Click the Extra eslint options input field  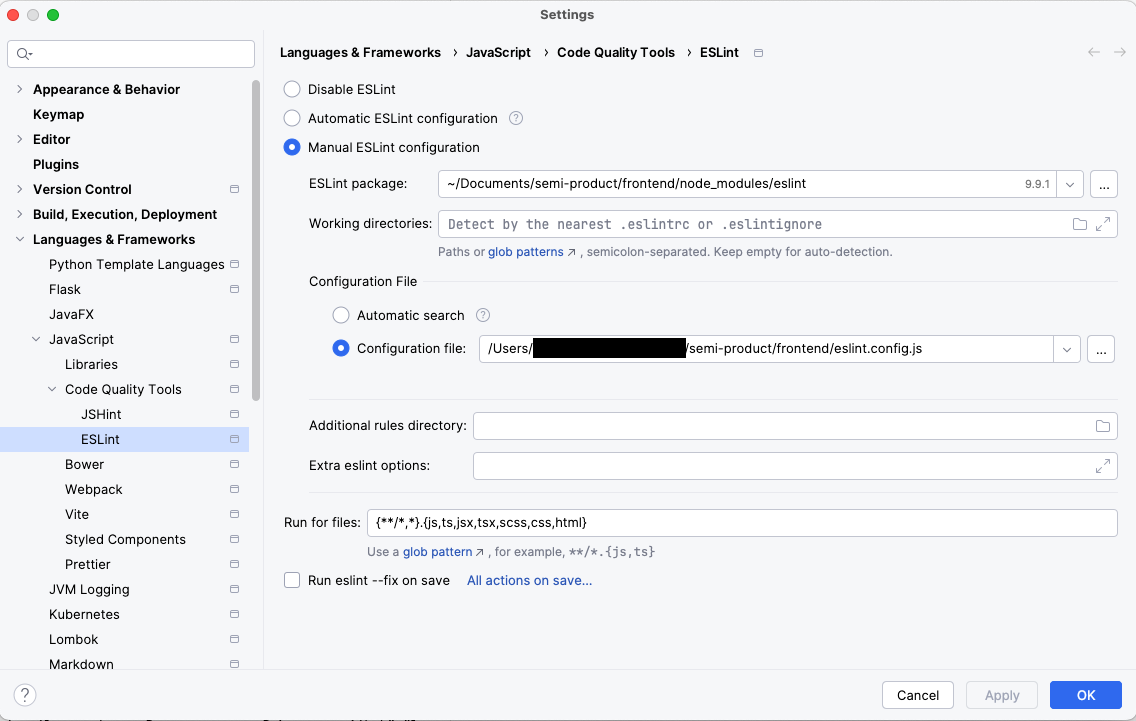point(795,466)
